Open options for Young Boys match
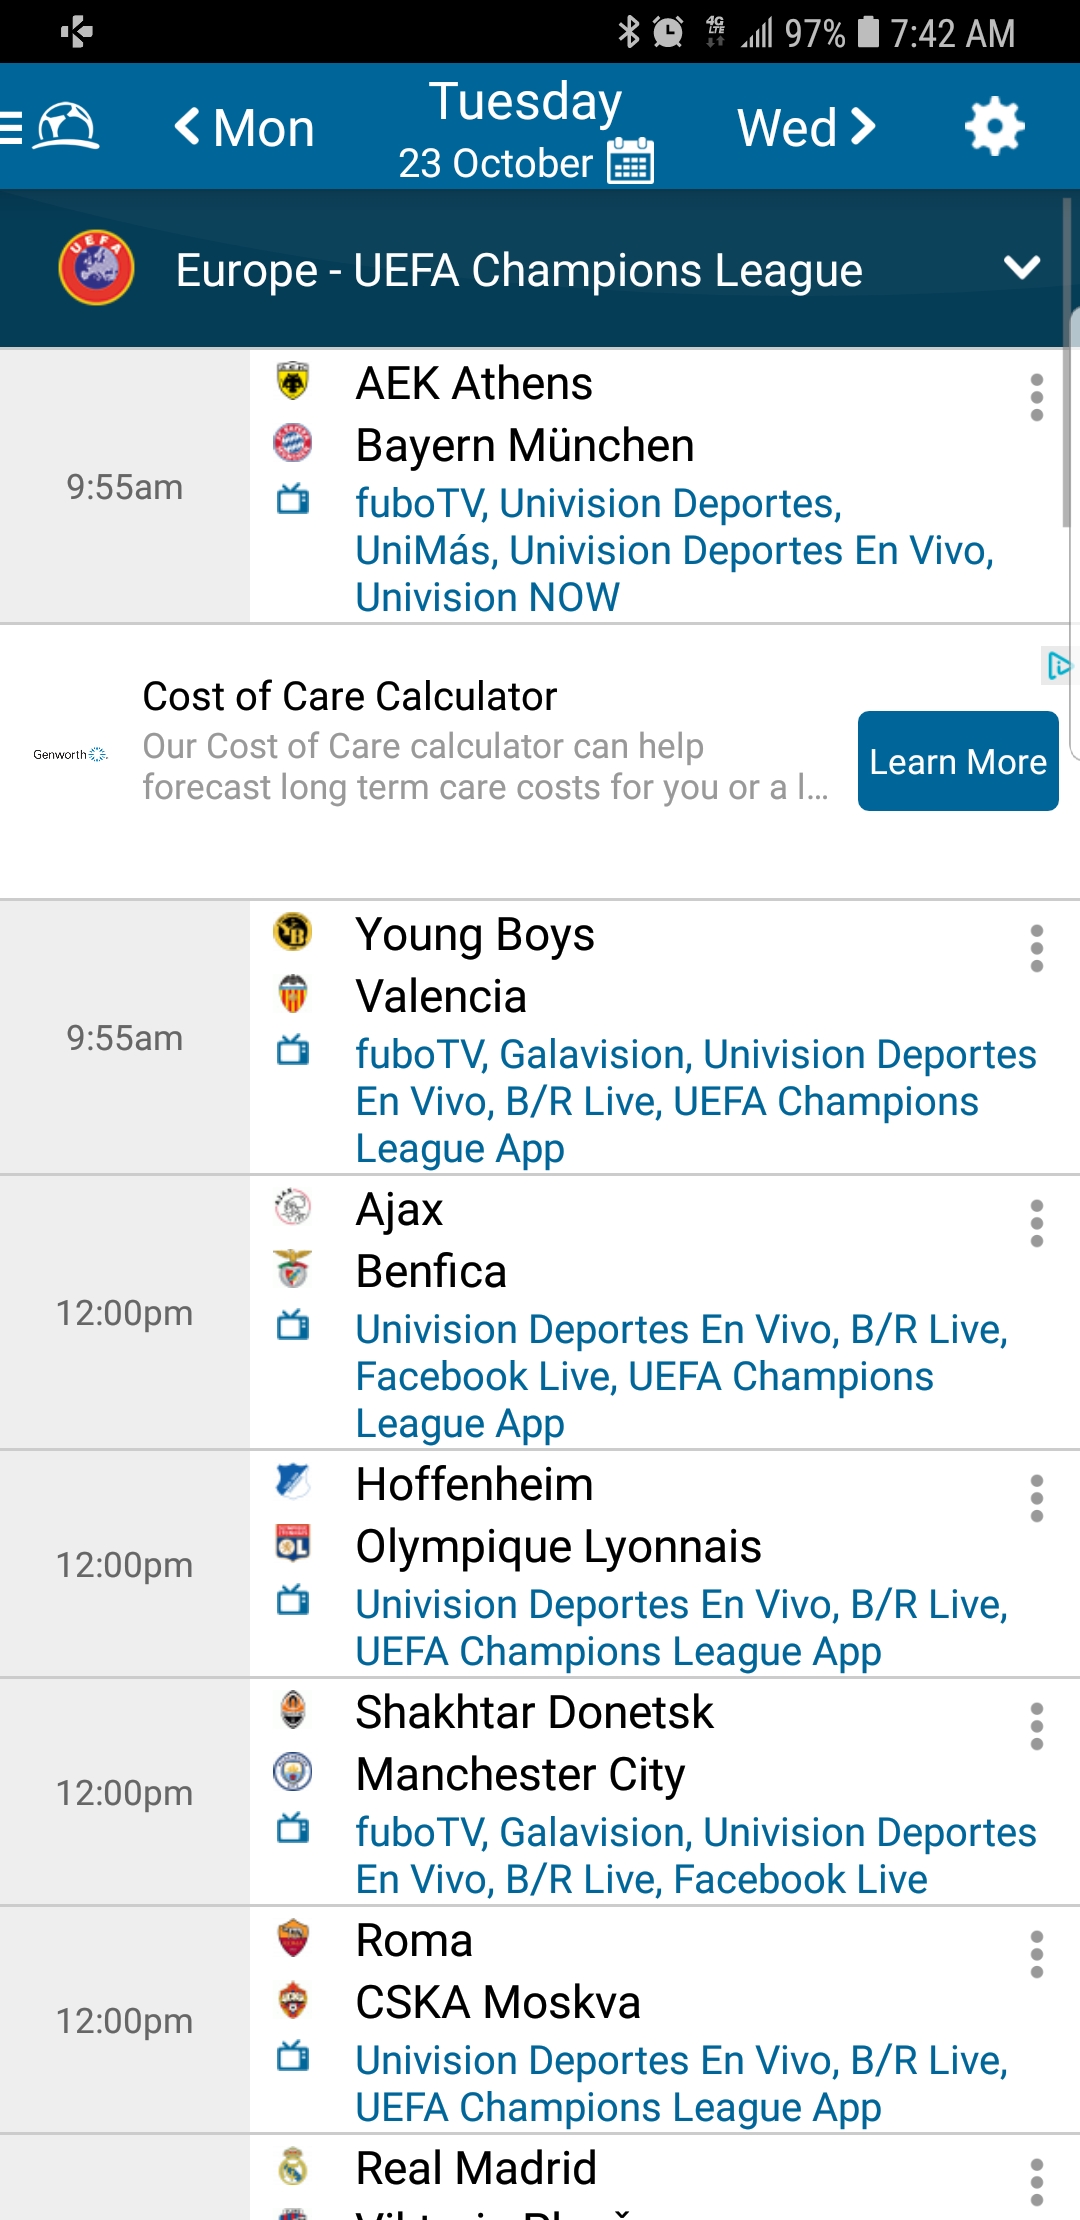This screenshot has width=1080, height=2220. pos(1036,948)
